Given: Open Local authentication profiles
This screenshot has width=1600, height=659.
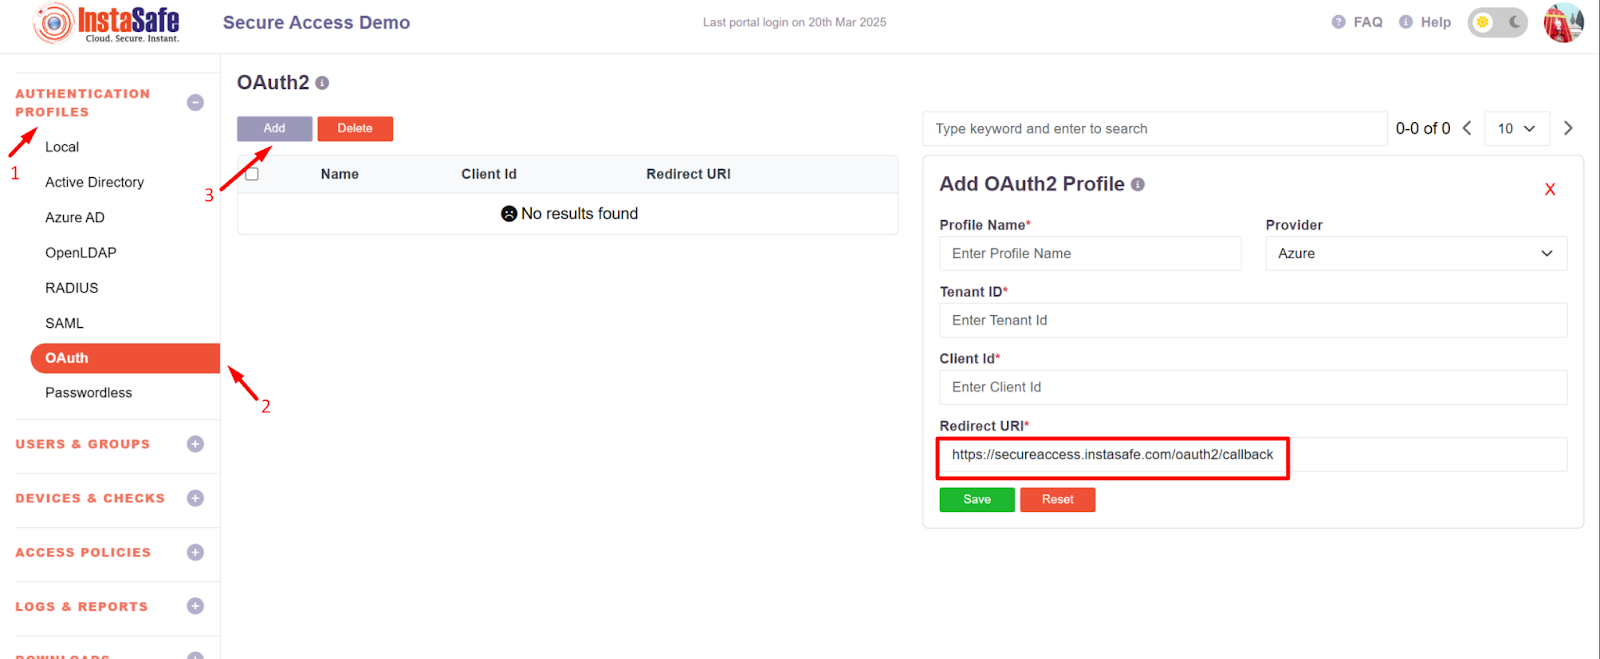Looking at the screenshot, I should click(x=62, y=147).
